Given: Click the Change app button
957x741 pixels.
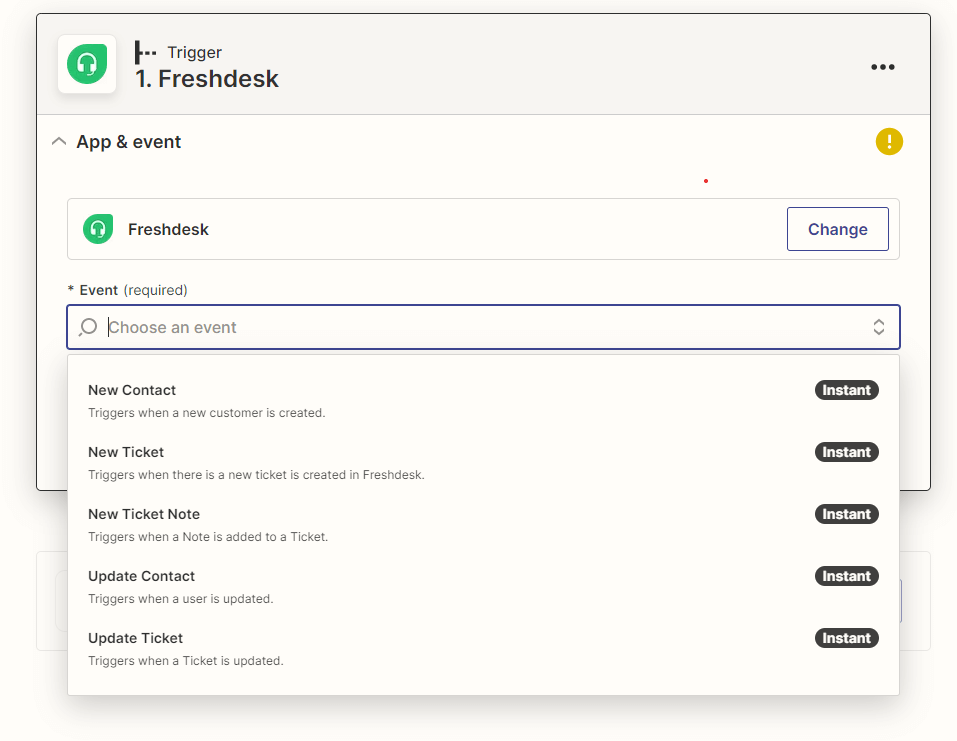Looking at the screenshot, I should (x=837, y=229).
